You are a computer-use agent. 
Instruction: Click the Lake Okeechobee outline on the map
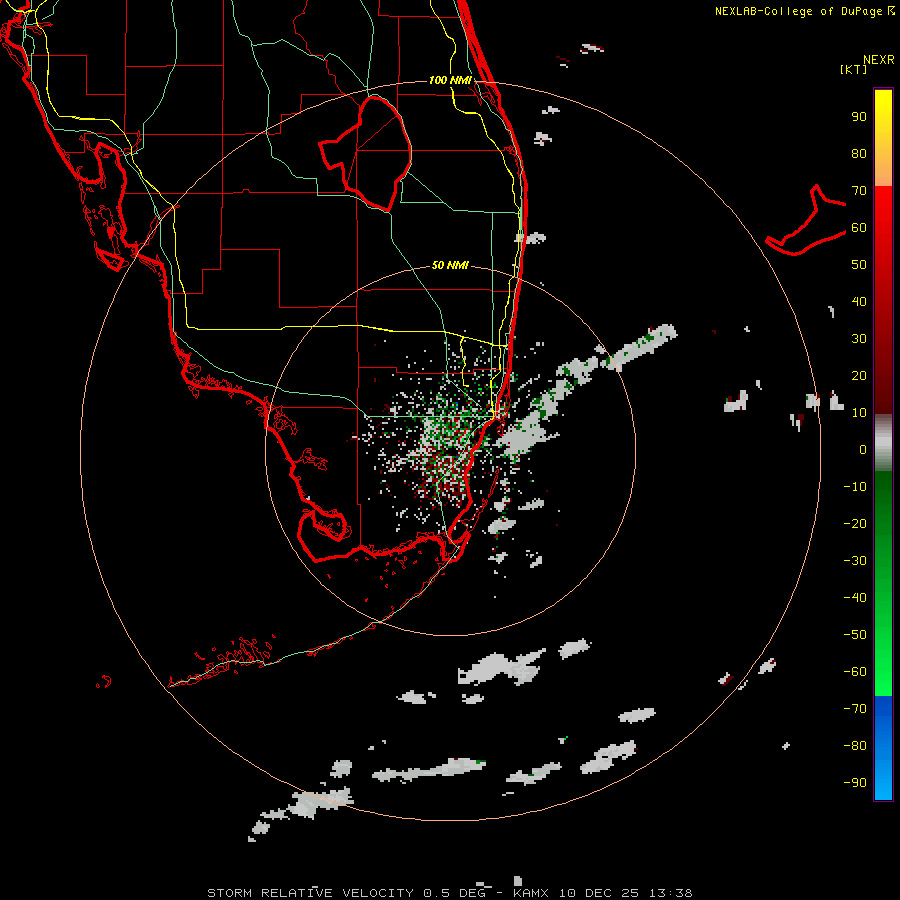(x=366, y=154)
